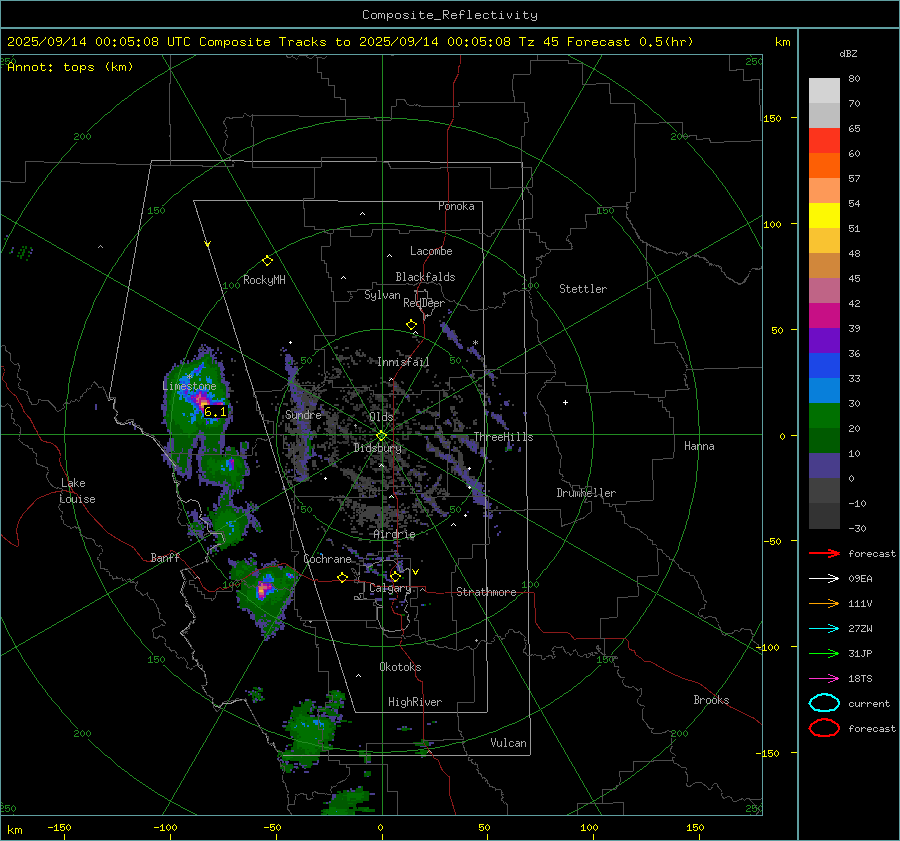This screenshot has width=900, height=841.
Task: Click the cyan current ellipse legend symbol
Action: tap(824, 703)
